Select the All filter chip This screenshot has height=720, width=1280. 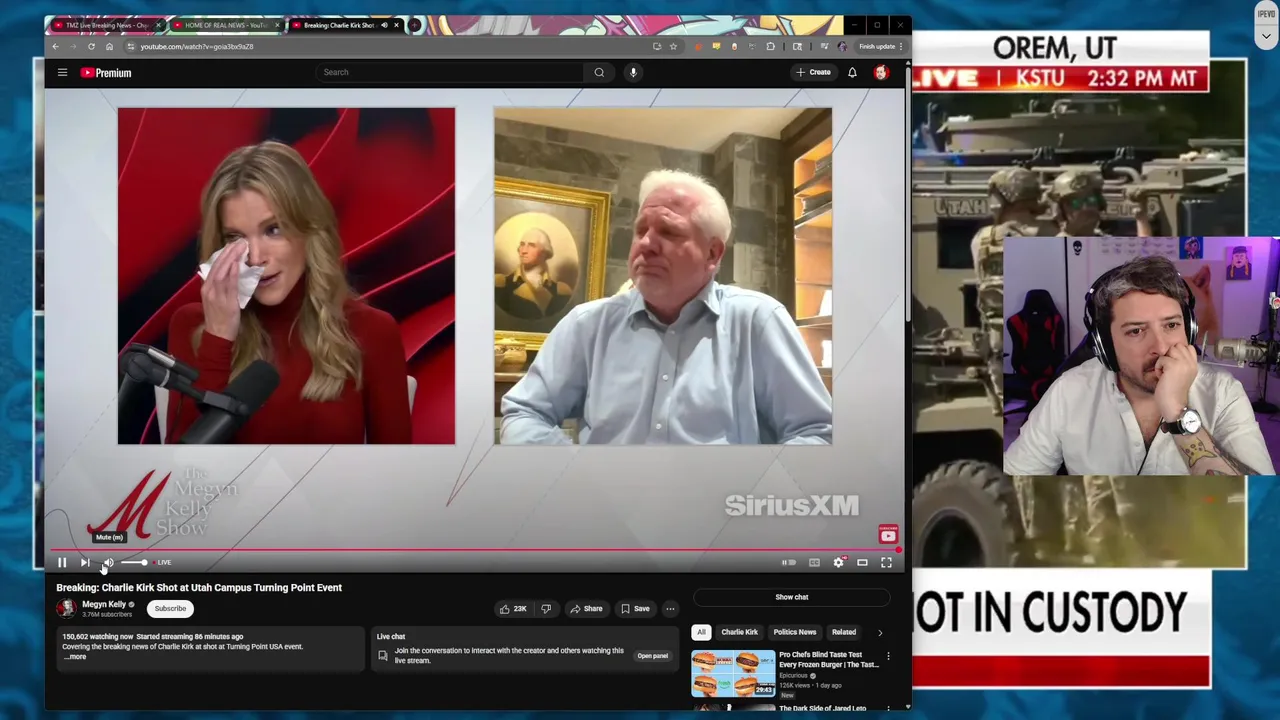point(701,632)
